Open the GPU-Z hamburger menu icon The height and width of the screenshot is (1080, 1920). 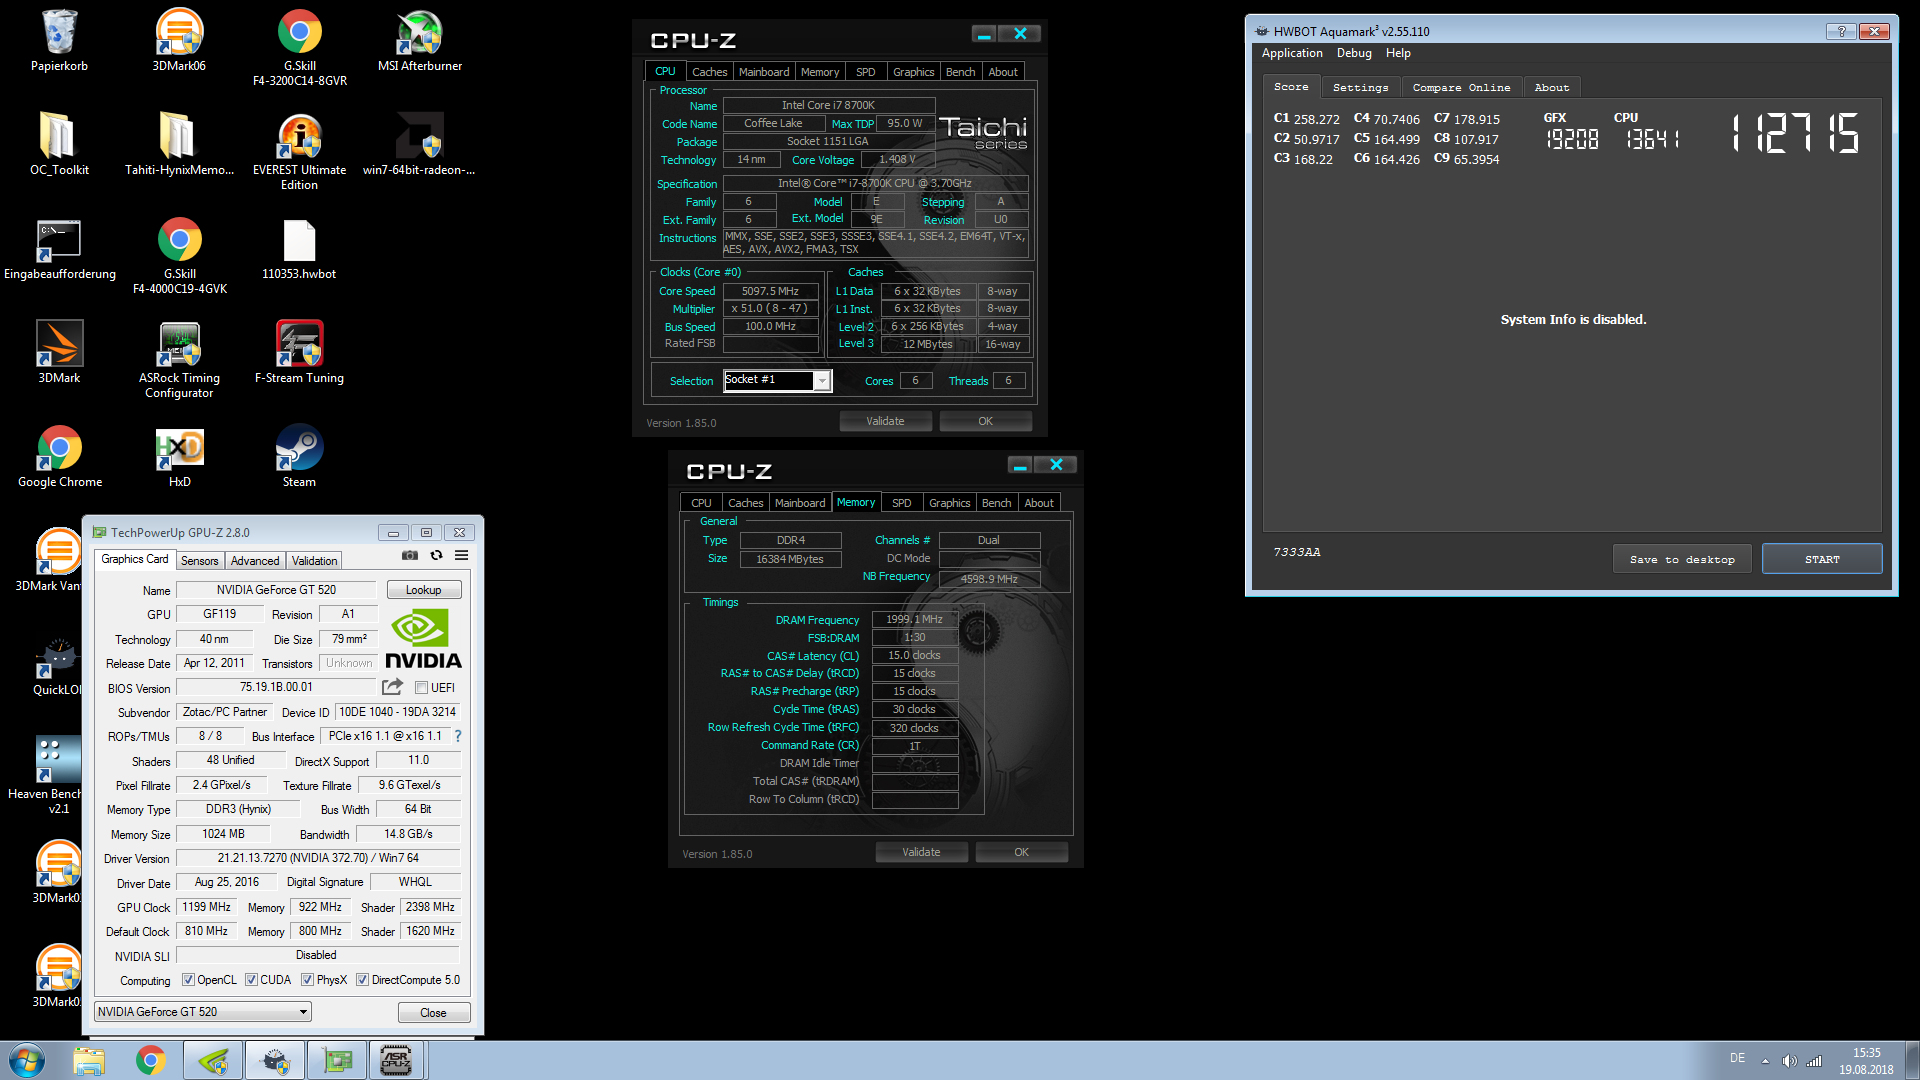tap(461, 555)
